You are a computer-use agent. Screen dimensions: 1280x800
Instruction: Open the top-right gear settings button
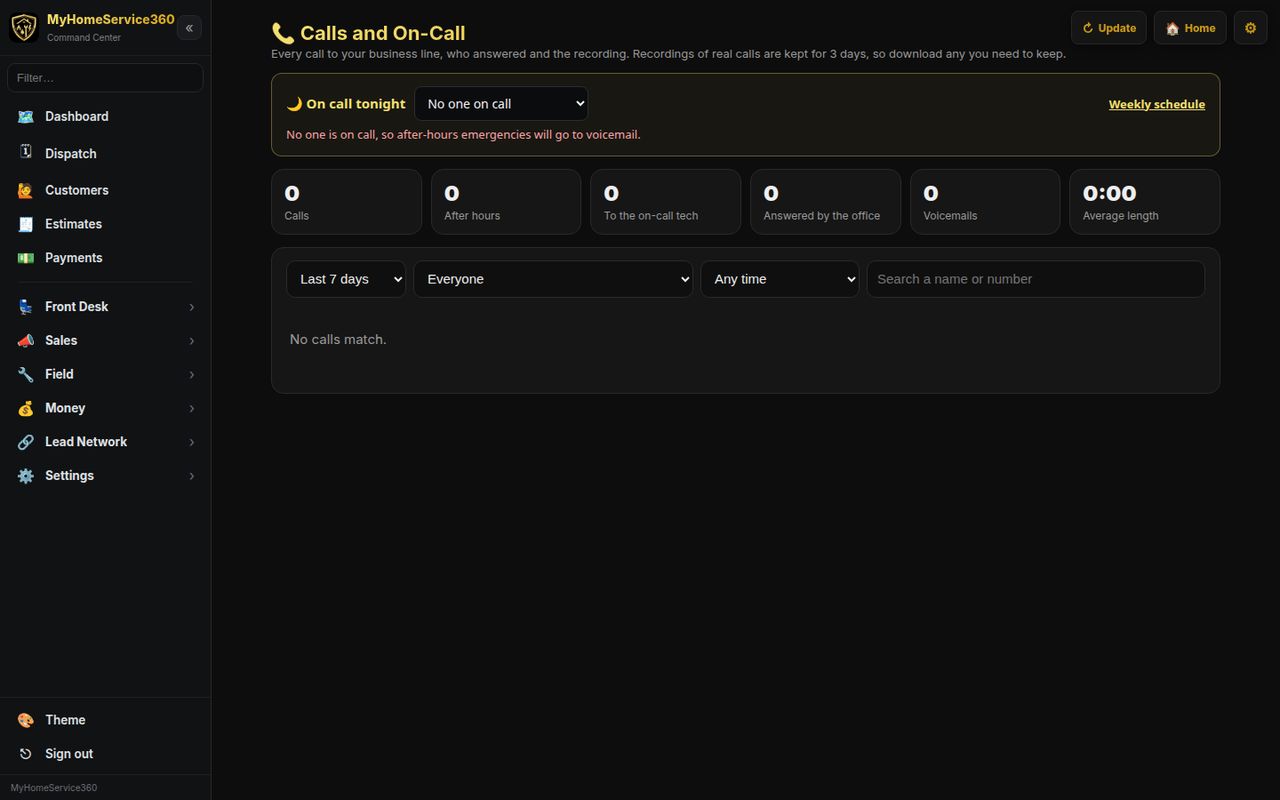coord(1250,28)
